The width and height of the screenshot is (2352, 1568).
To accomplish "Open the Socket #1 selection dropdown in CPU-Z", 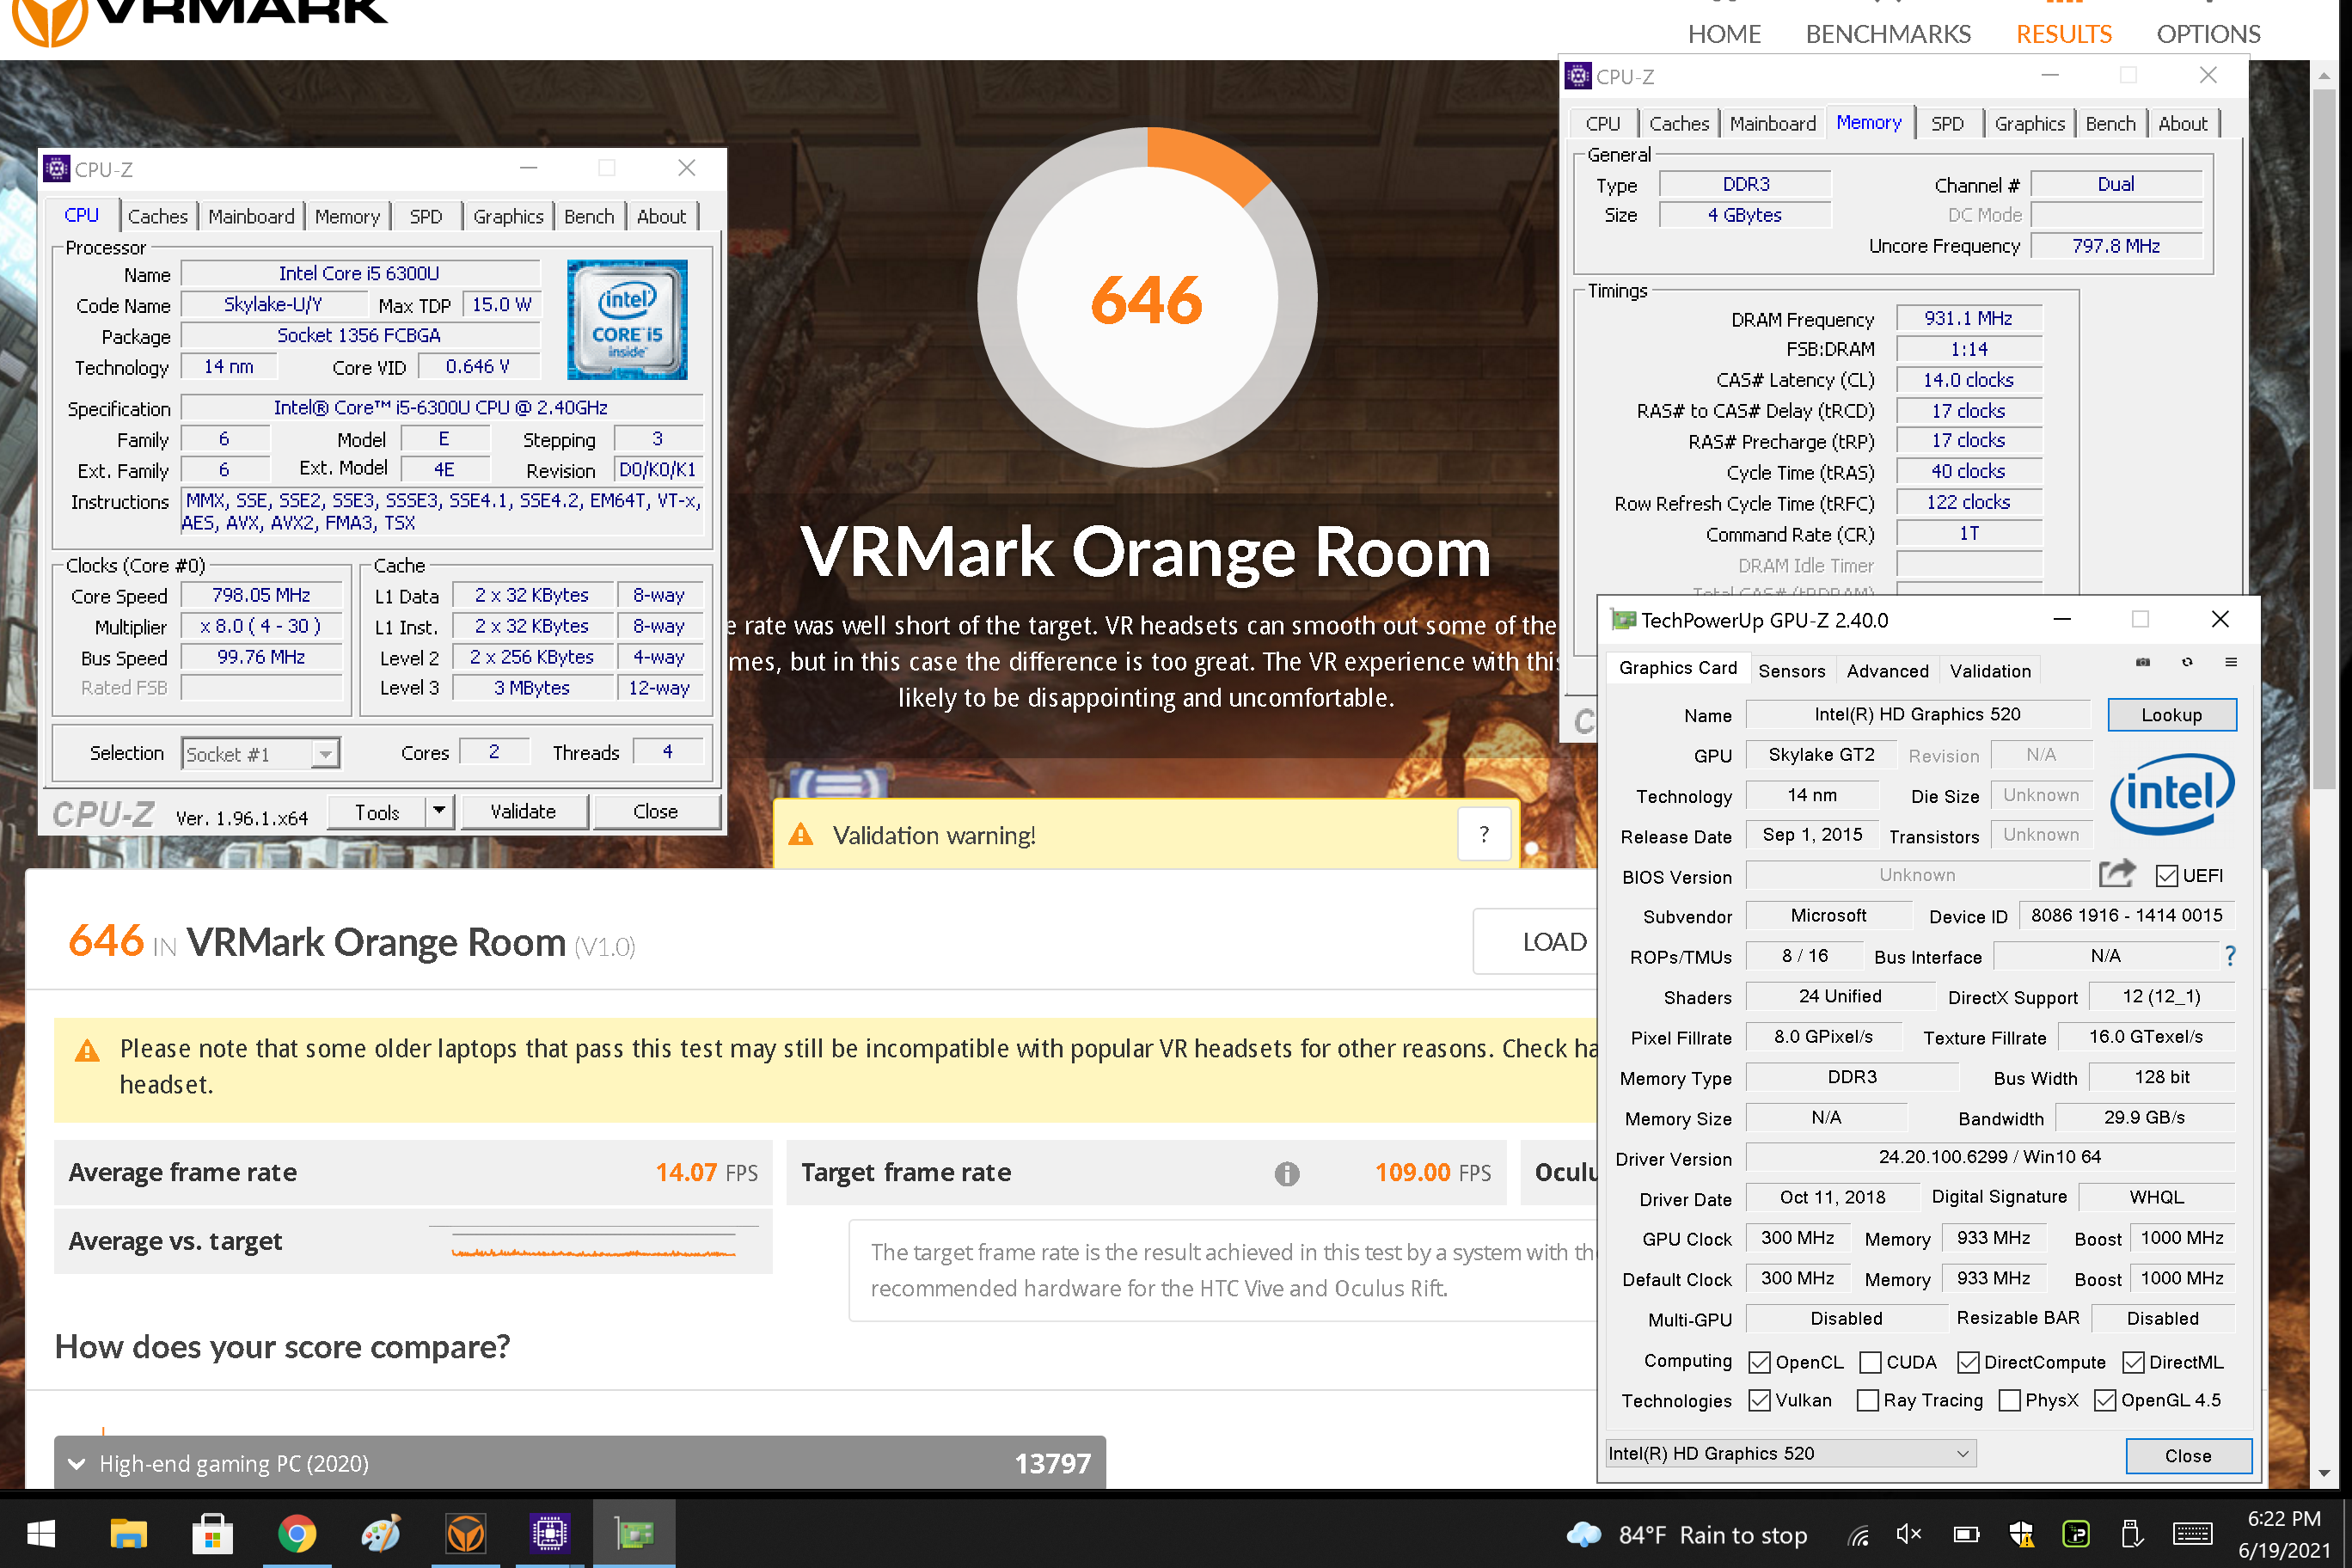I will point(260,753).
